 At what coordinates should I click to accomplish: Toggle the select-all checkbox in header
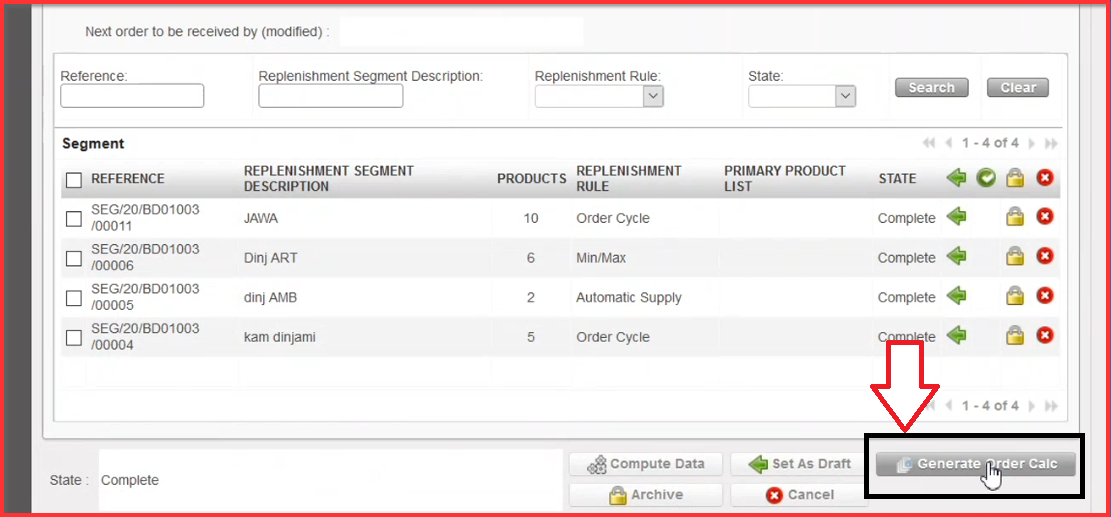[x=74, y=180]
